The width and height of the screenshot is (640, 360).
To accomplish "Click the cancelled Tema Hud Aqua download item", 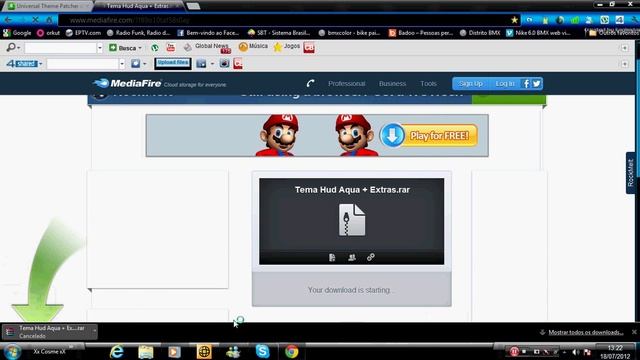I will coord(49,332).
